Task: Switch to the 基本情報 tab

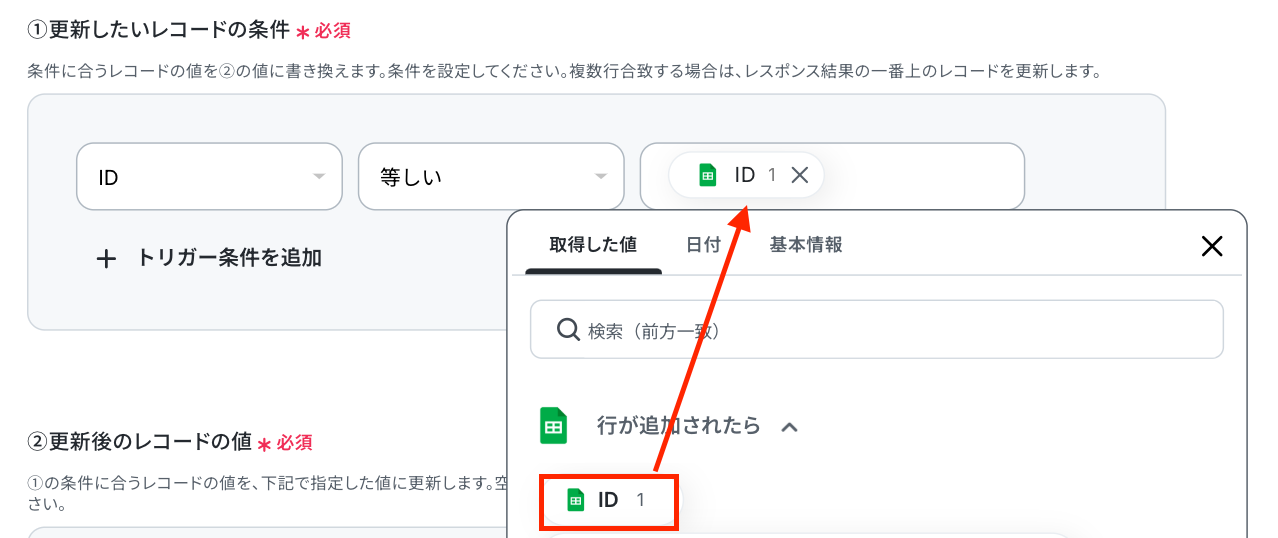Action: click(806, 245)
